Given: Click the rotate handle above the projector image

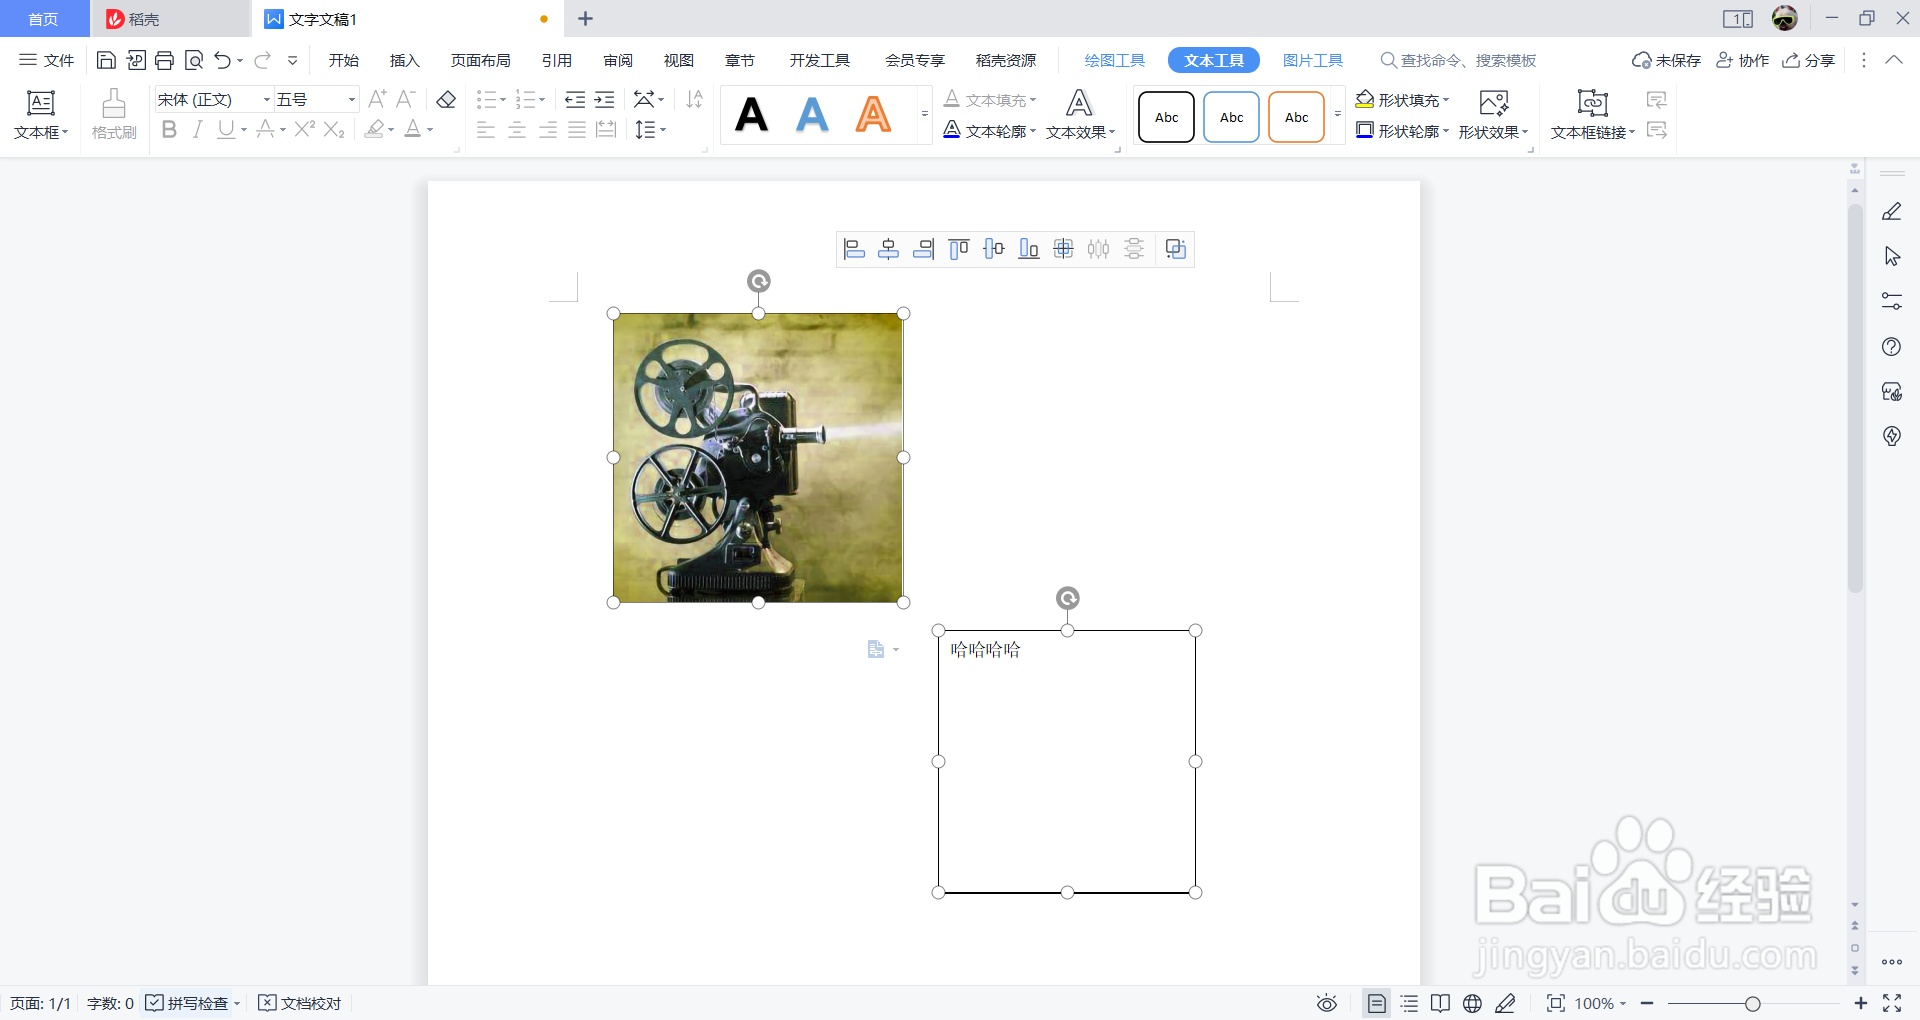Looking at the screenshot, I should 759,281.
